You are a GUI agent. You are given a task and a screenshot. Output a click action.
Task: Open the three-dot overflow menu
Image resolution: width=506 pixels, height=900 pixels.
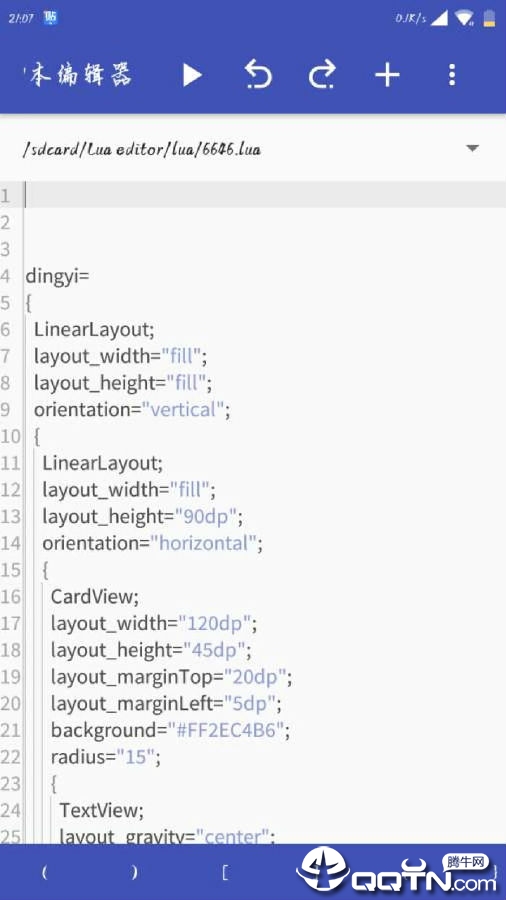452,75
